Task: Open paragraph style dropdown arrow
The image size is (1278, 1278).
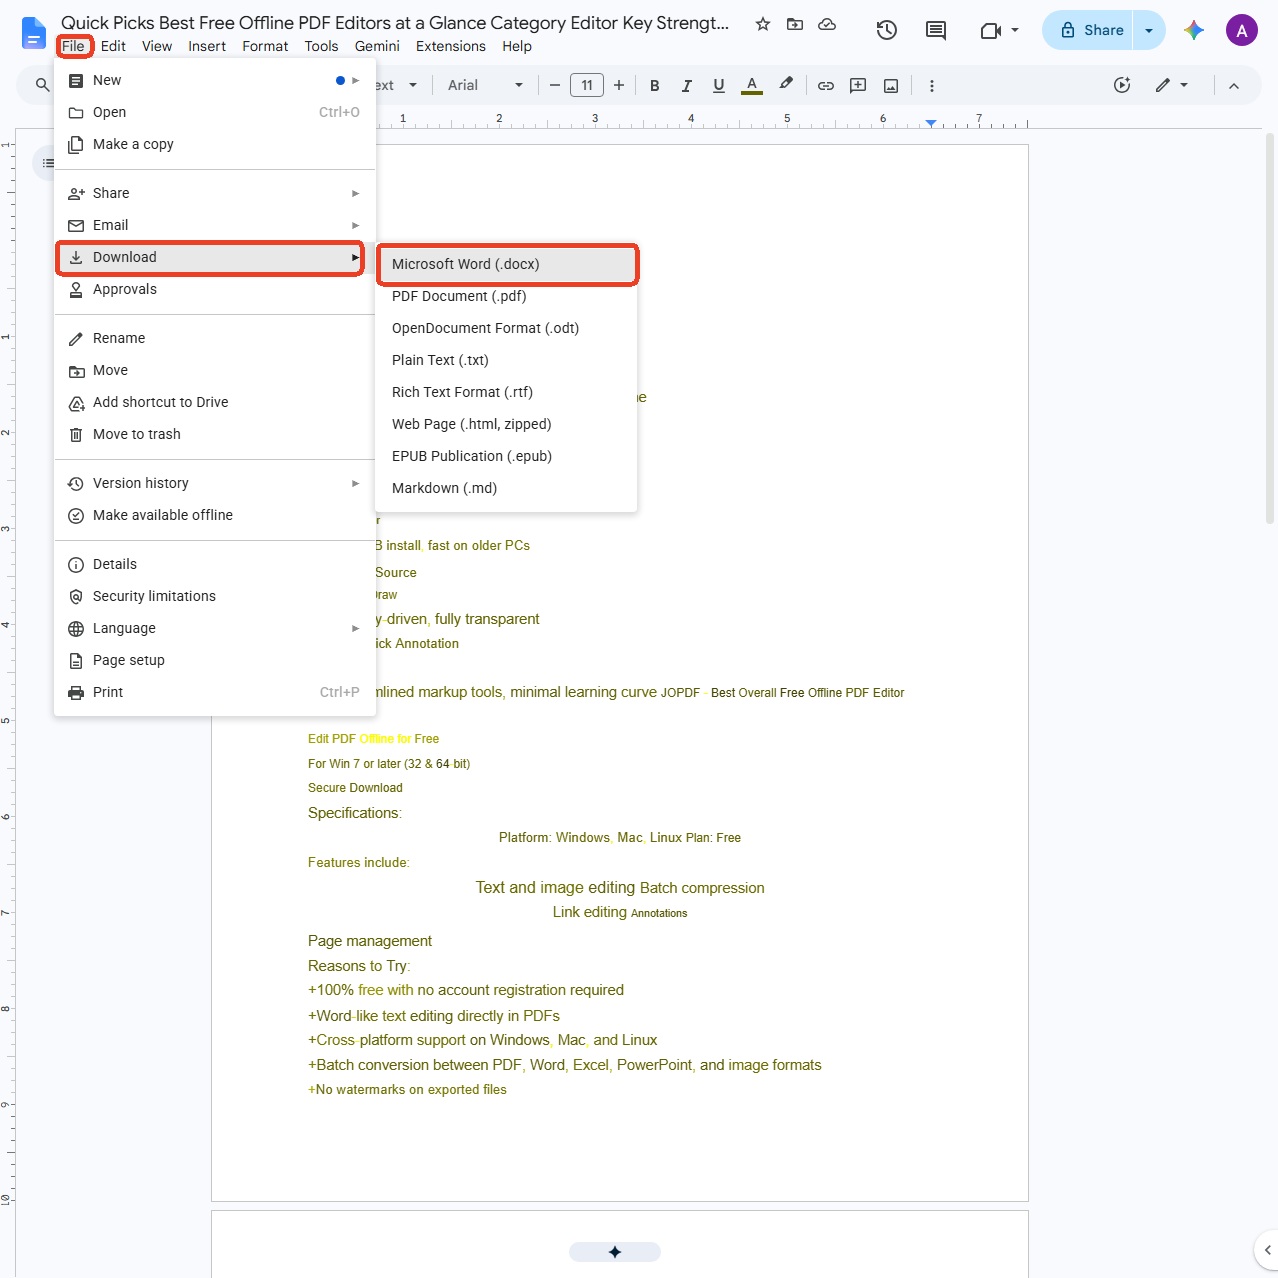Action: (x=413, y=86)
